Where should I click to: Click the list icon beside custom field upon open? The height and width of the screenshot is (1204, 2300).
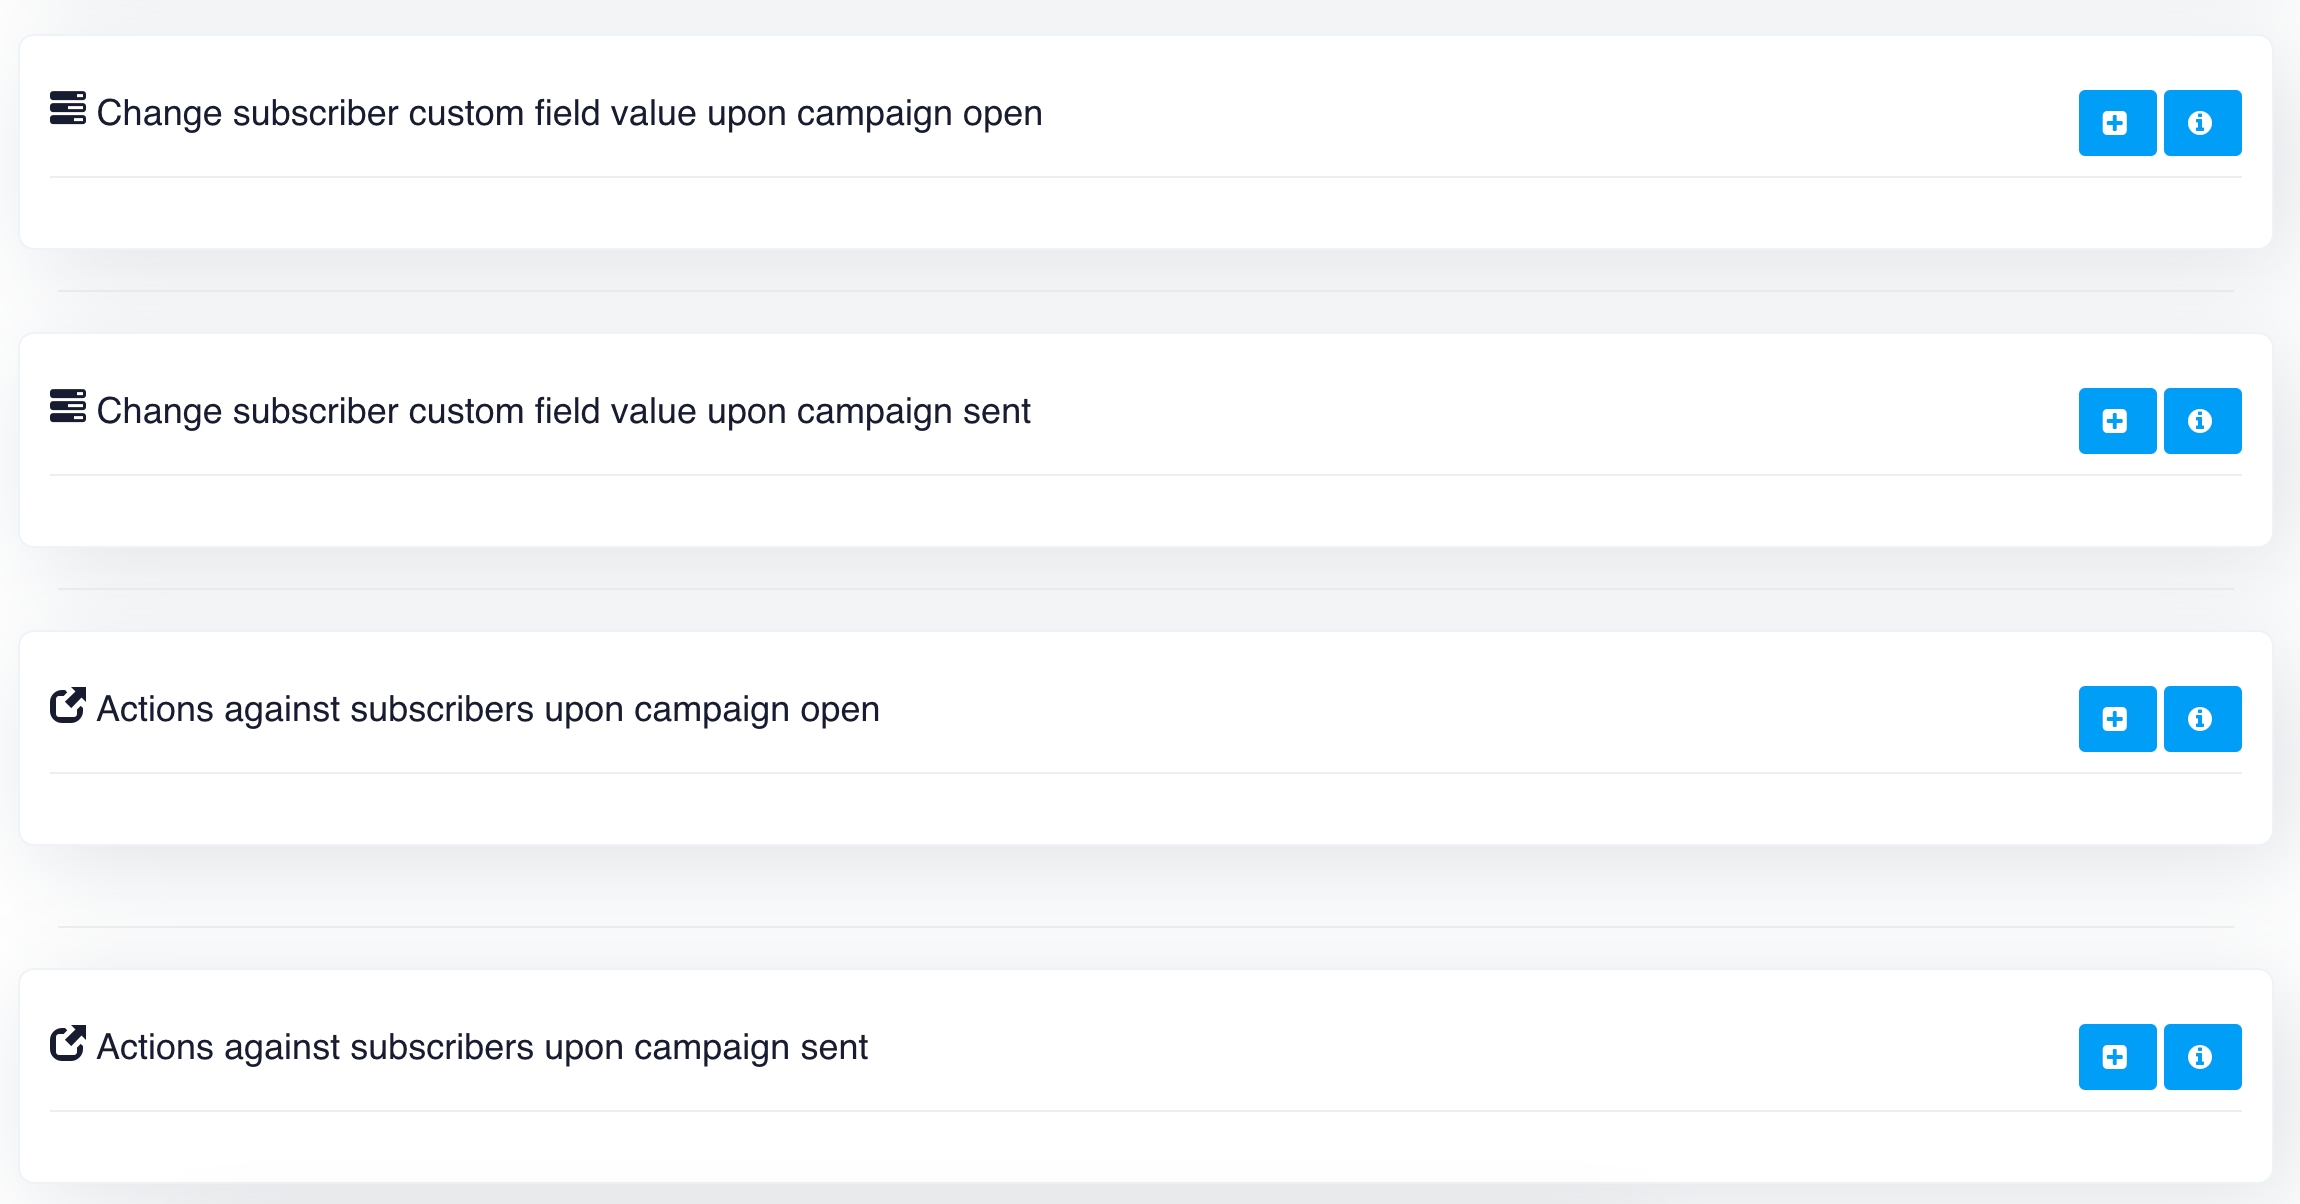pos(68,108)
